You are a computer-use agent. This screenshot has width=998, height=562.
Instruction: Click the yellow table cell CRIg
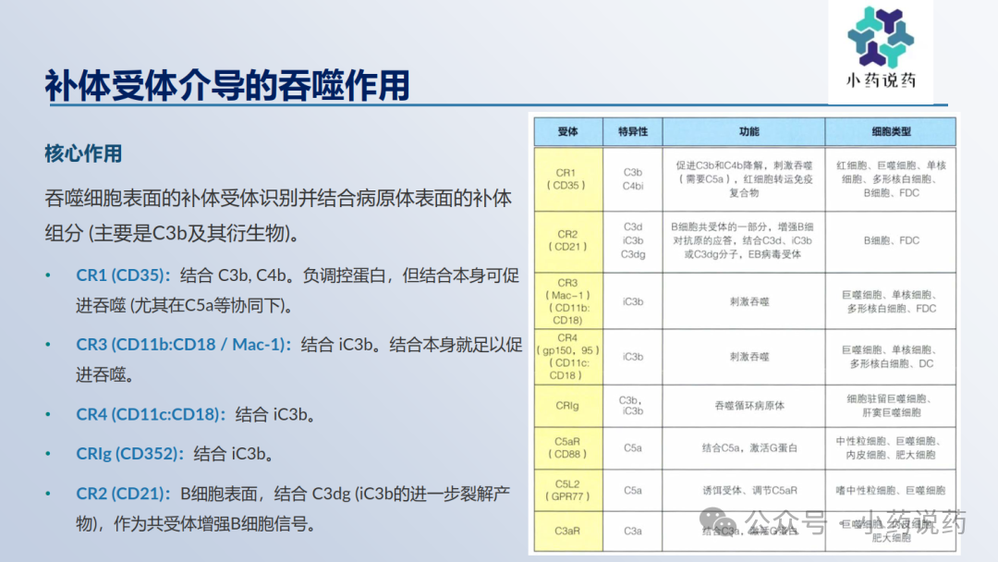[x=568, y=405]
